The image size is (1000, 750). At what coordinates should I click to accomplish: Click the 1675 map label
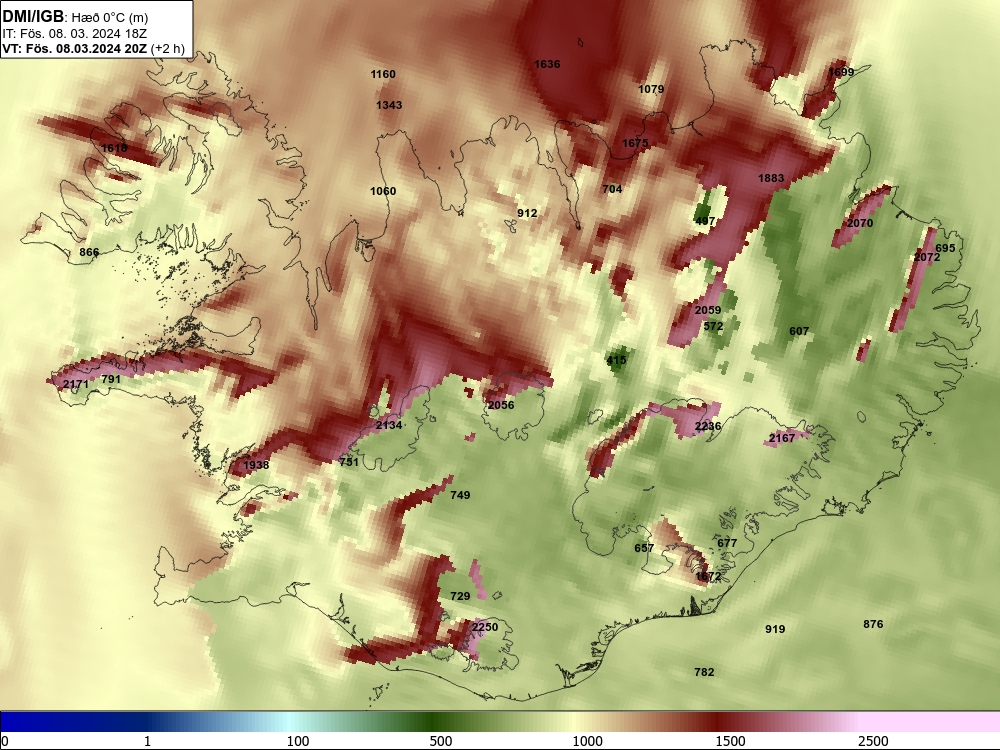coord(635,143)
